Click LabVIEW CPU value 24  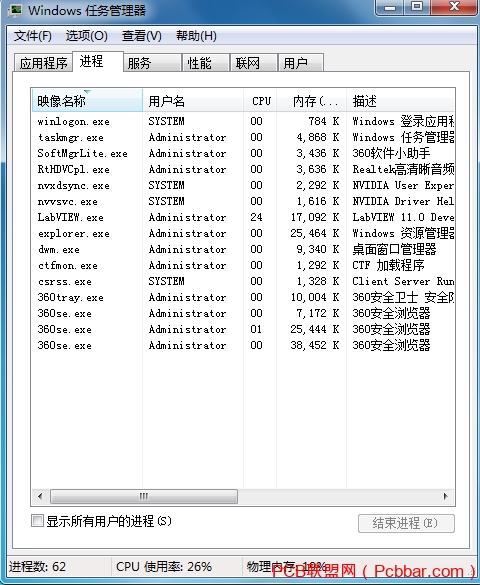[256, 217]
